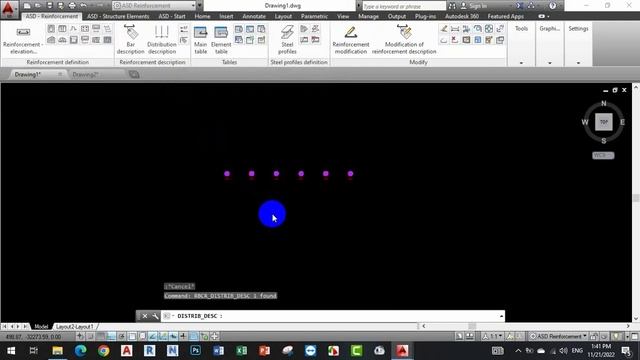The width and height of the screenshot is (640, 360).
Task: Expand the command line history arrow
Action: [501, 316]
